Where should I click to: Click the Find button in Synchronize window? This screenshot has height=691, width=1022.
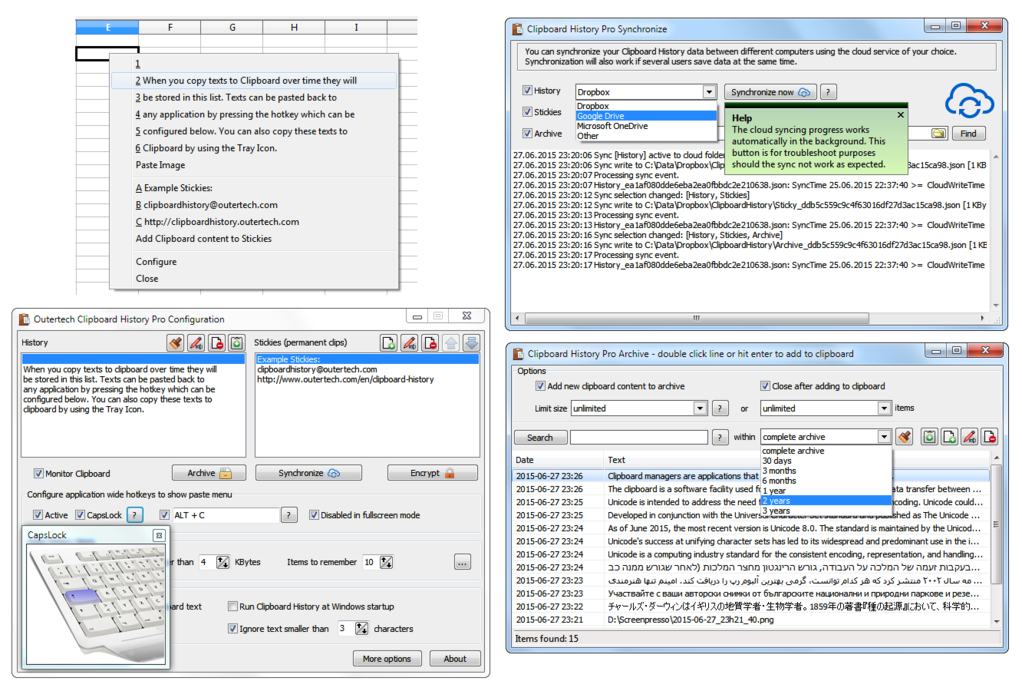[969, 134]
